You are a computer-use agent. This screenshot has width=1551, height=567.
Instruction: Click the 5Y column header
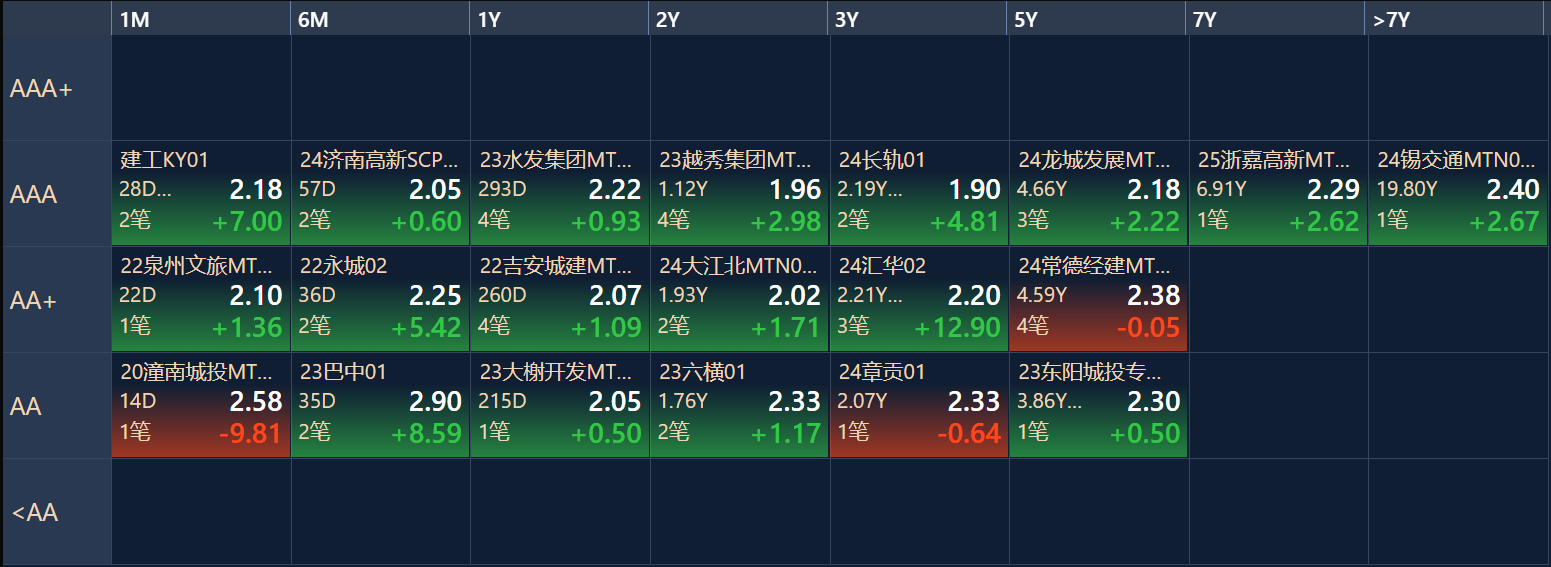pyautogui.click(x=1098, y=19)
